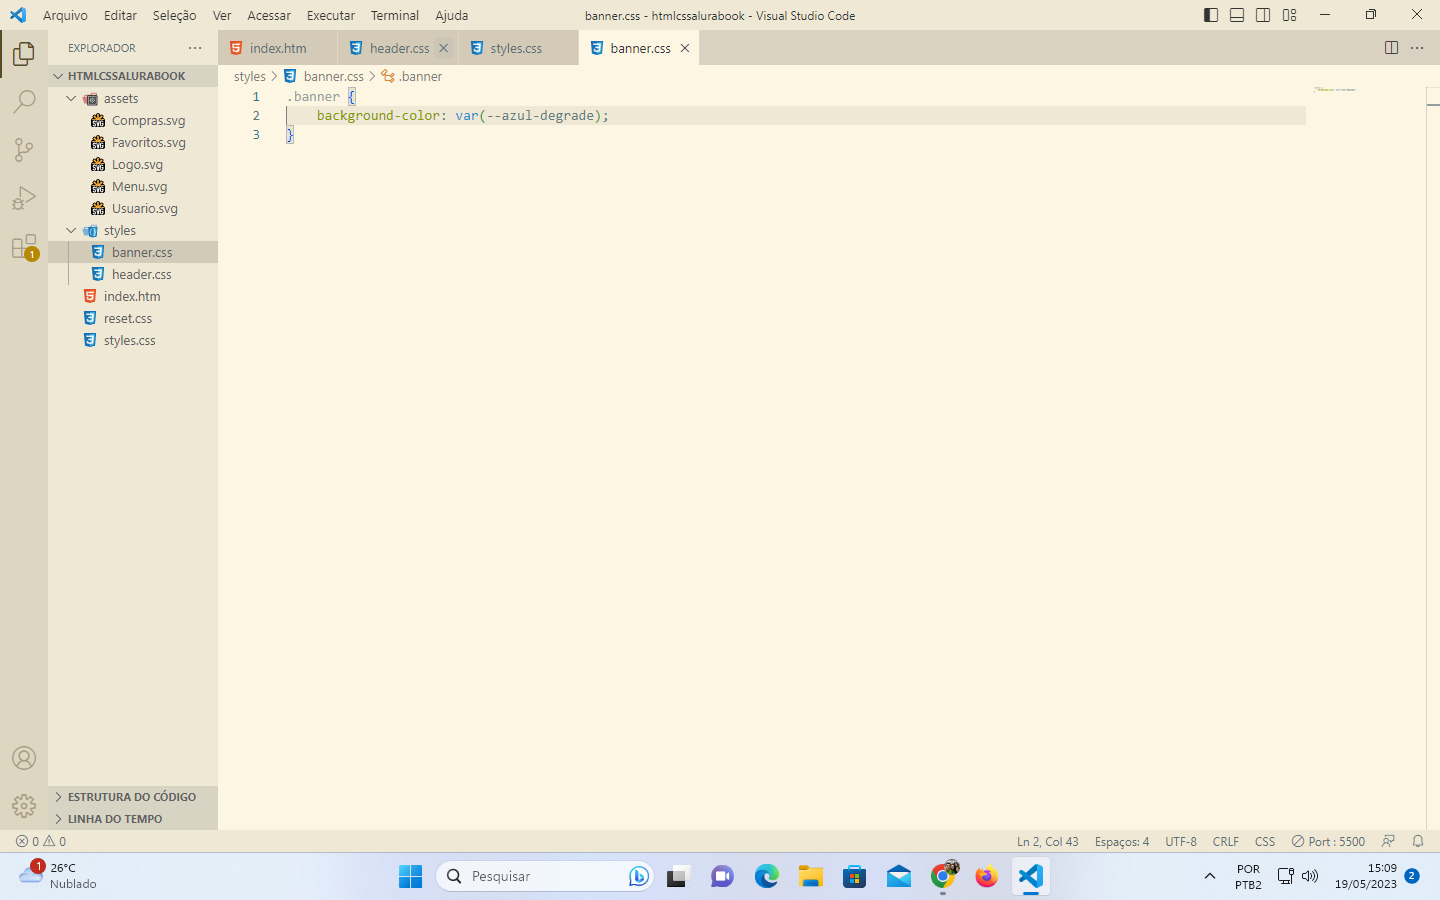Viewport: 1440px width, 900px height.
Task: Open the Ver menu
Action: [x=222, y=15]
